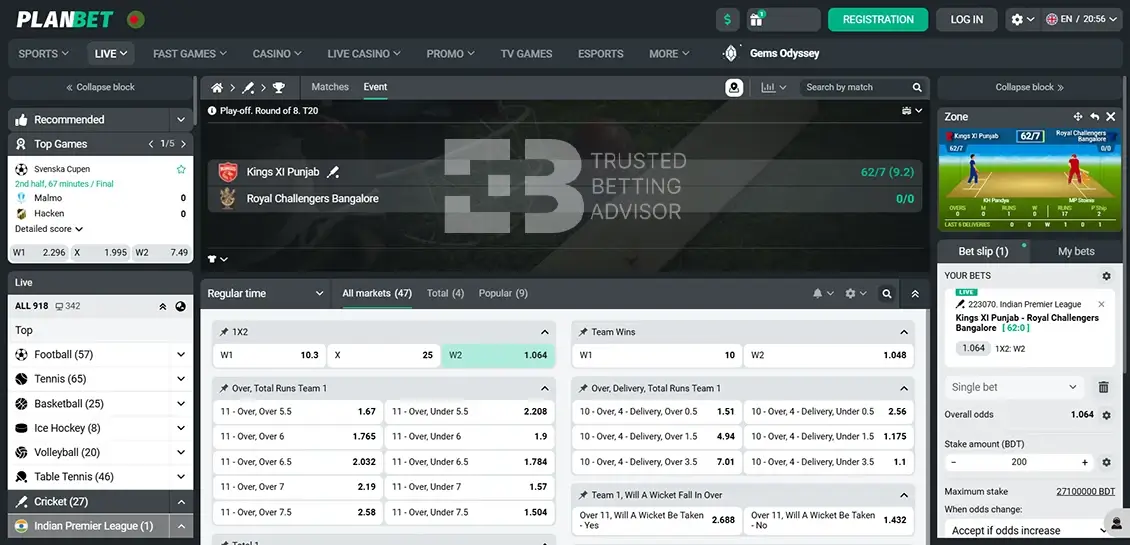The image size is (1130, 545).
Task: Click the REGISTRATION button
Action: pyautogui.click(x=878, y=19)
